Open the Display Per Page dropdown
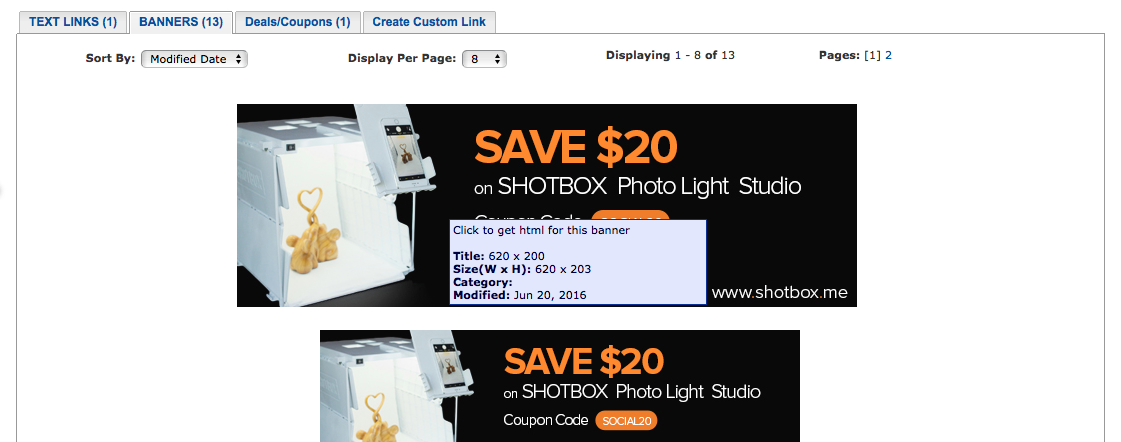 pyautogui.click(x=484, y=59)
